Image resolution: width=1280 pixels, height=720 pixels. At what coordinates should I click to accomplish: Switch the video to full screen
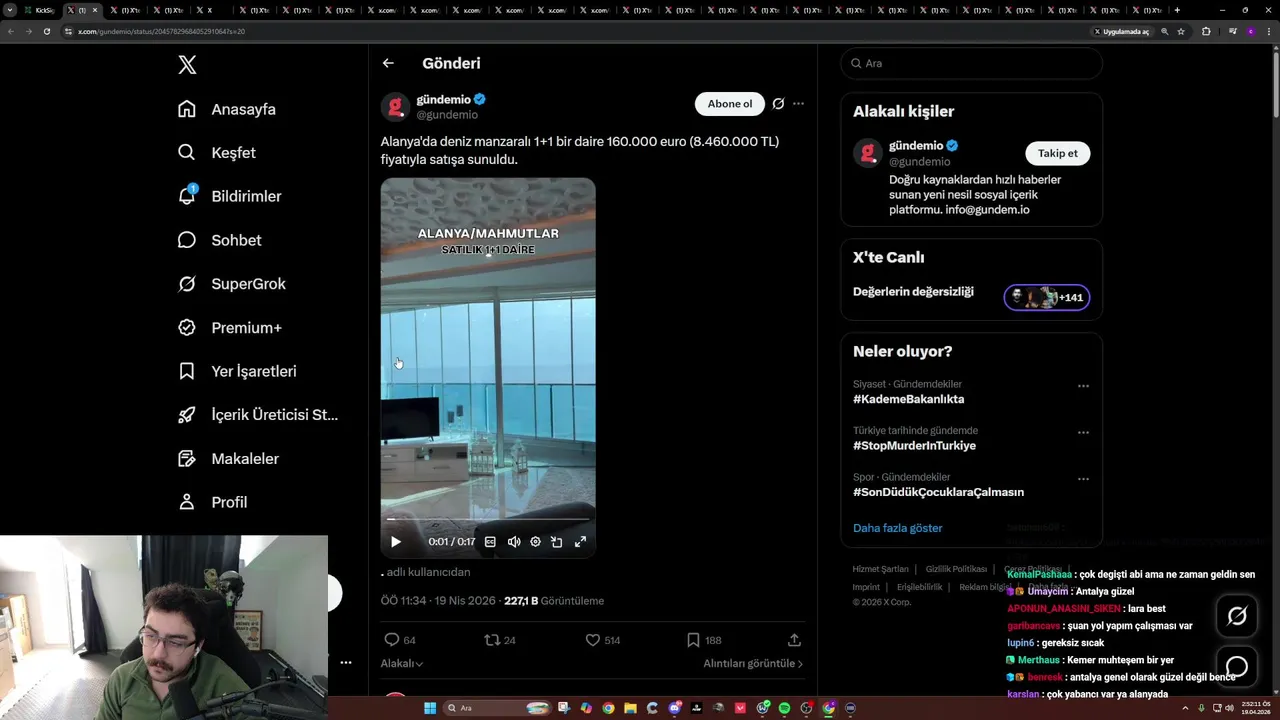(x=580, y=542)
